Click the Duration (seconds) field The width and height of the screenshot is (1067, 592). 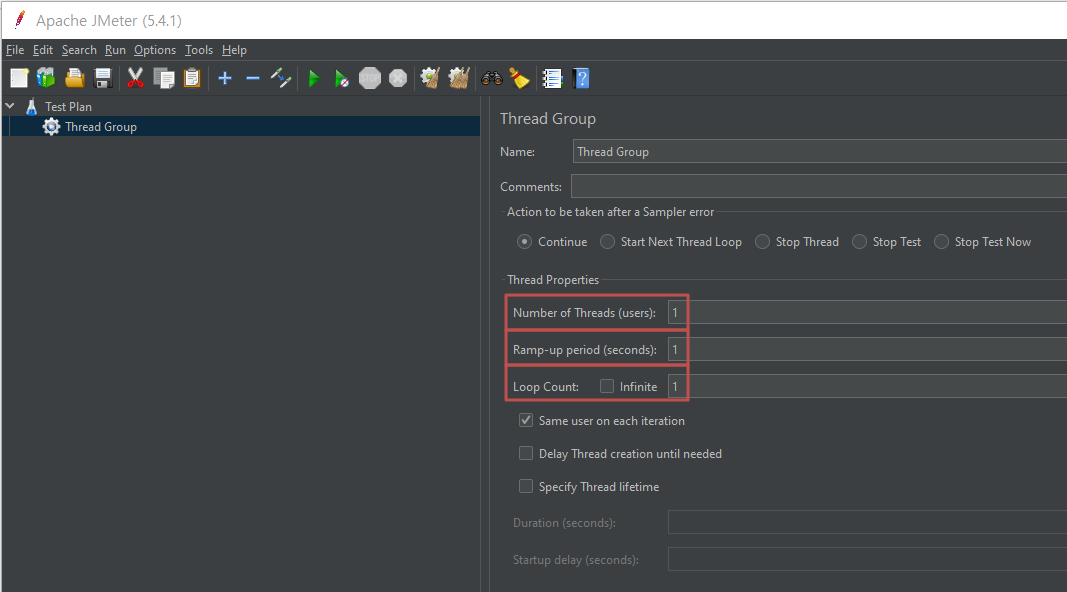pyautogui.click(x=867, y=523)
